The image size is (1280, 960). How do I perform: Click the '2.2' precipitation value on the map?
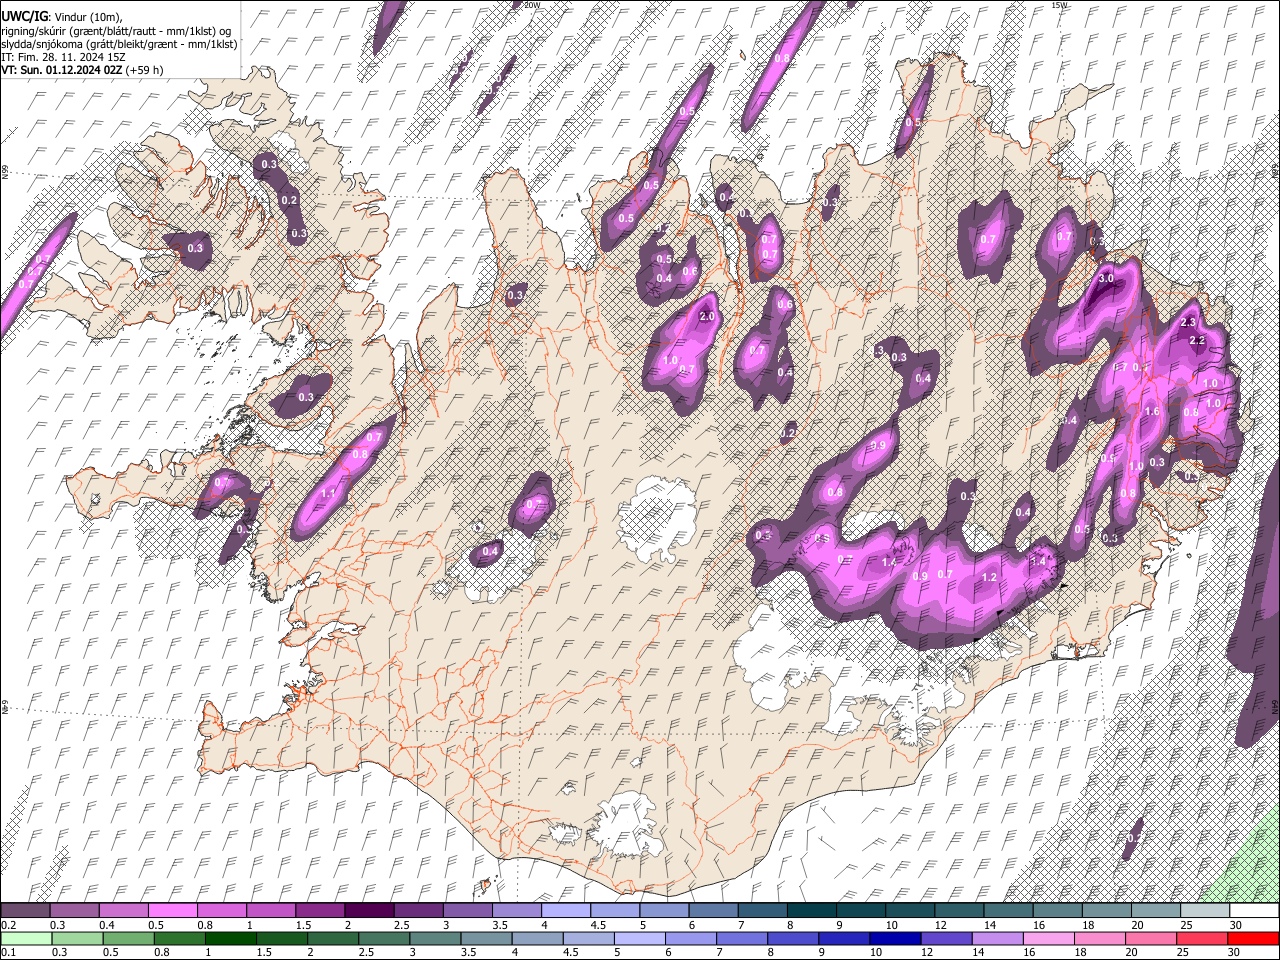[x=1197, y=341]
